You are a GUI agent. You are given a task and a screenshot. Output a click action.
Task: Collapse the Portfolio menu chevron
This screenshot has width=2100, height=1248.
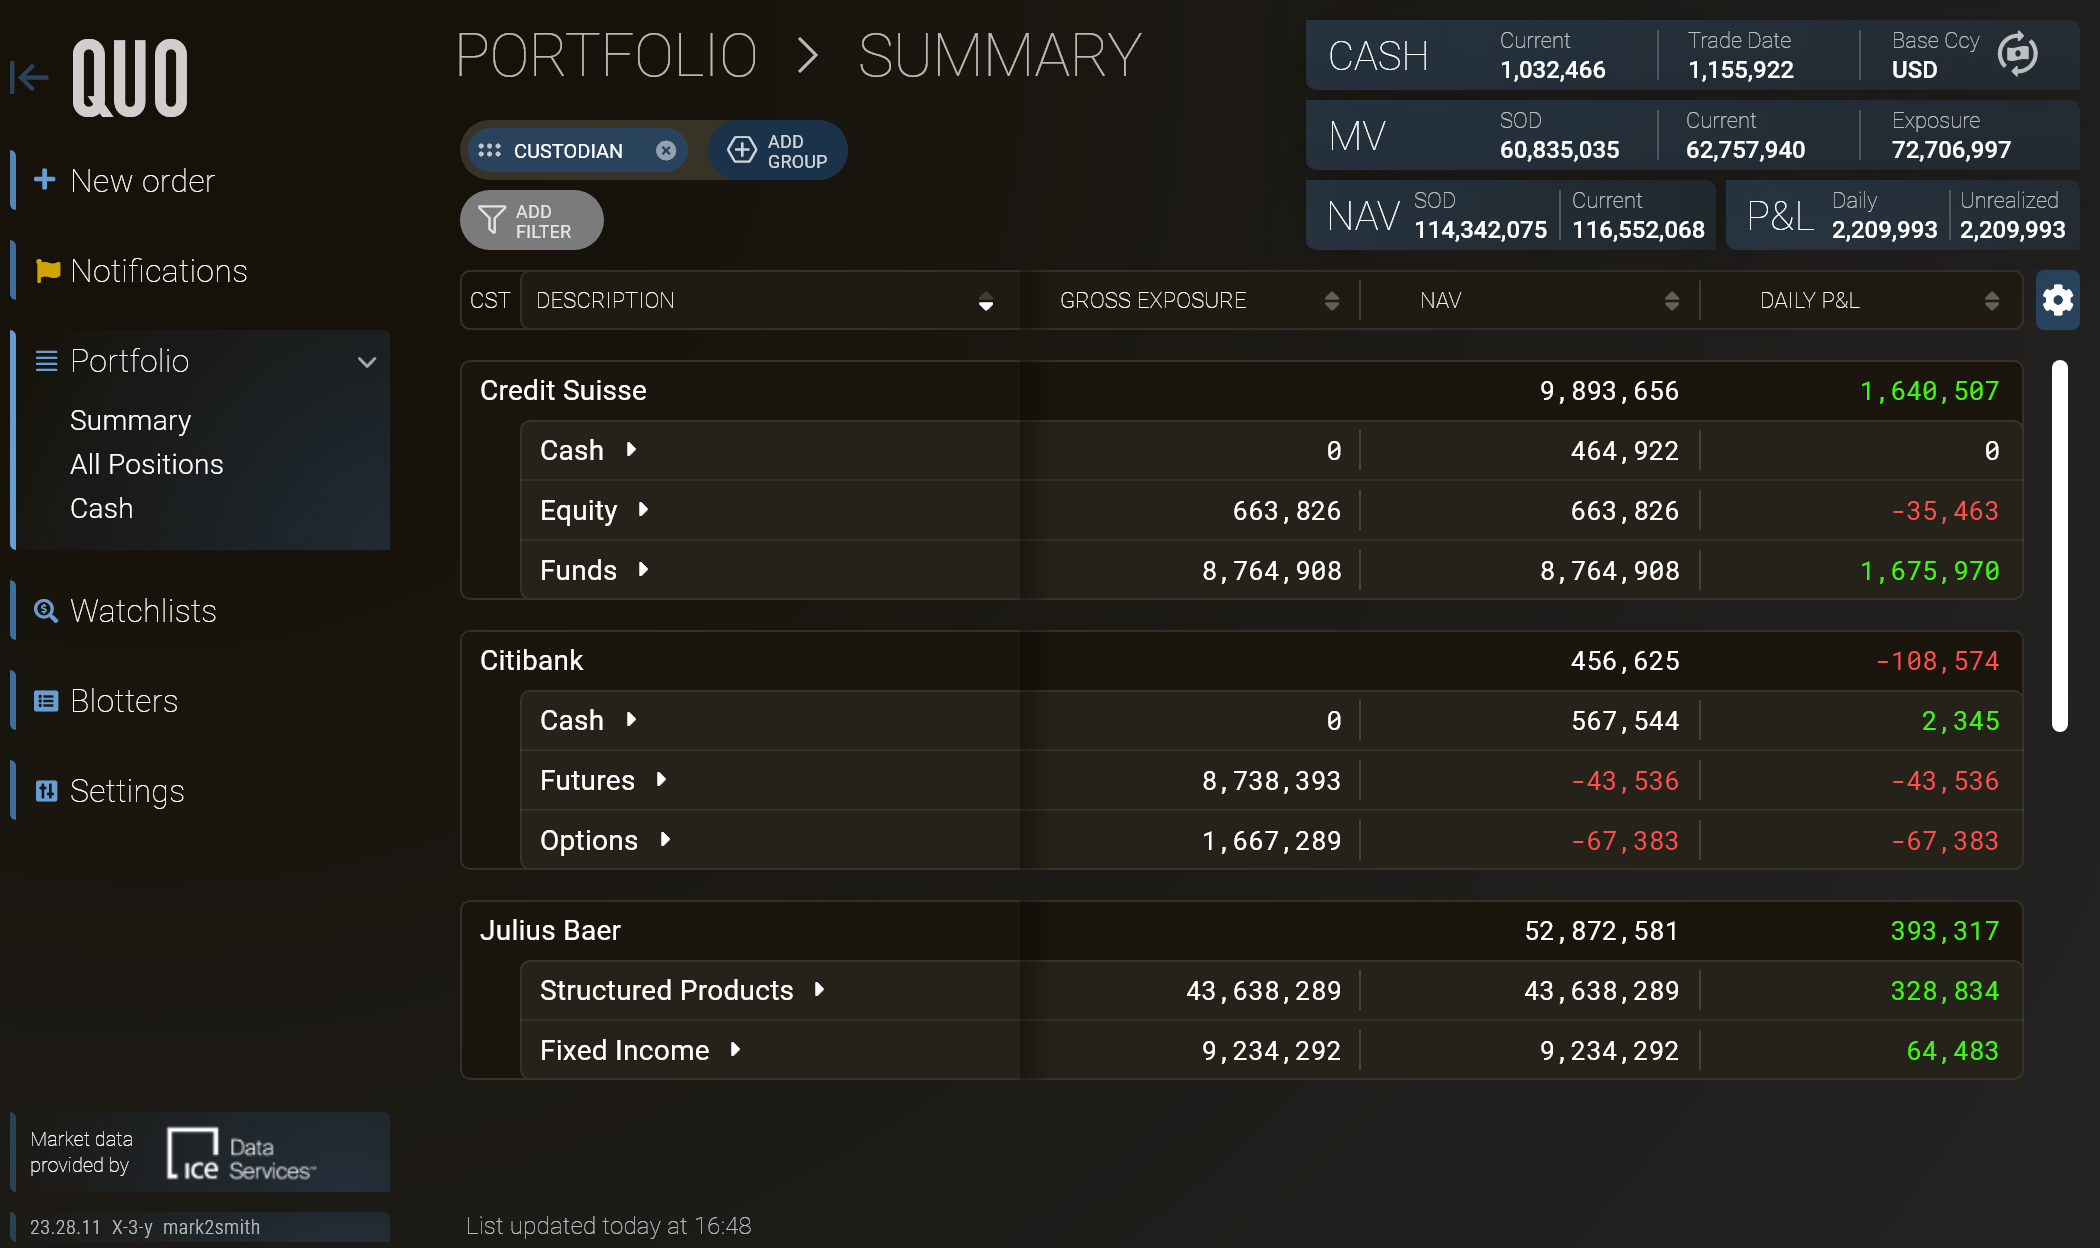tap(367, 362)
